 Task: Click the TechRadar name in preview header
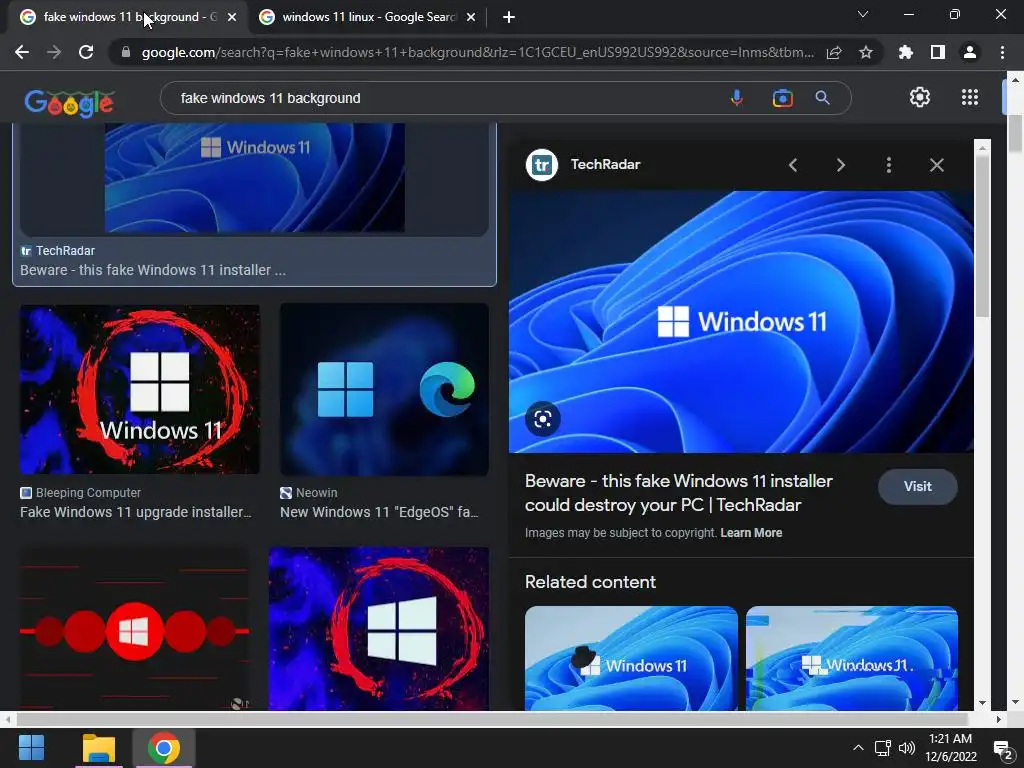click(x=605, y=165)
